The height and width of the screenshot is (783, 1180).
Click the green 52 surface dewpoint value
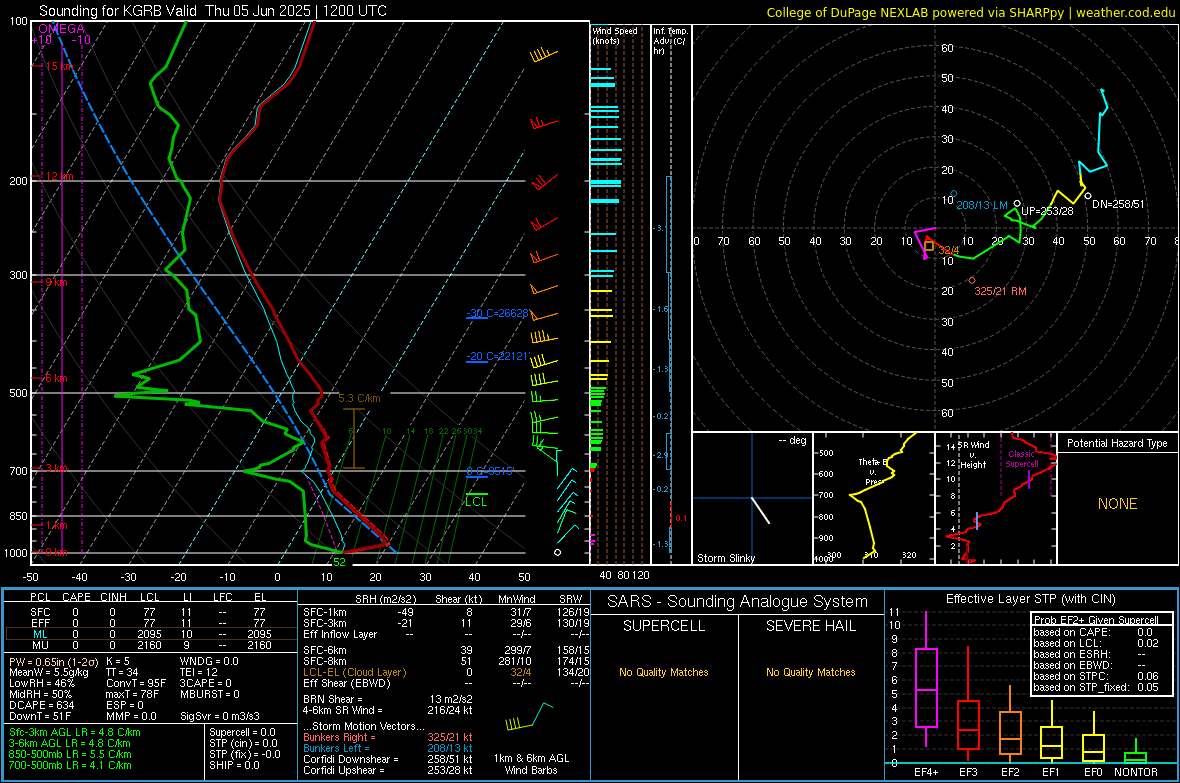click(339, 562)
